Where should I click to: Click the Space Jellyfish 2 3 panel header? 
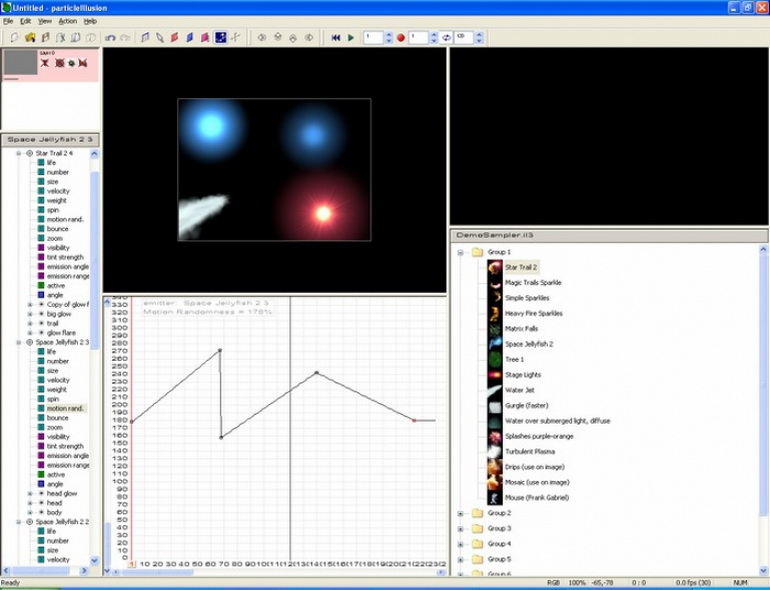[50, 139]
